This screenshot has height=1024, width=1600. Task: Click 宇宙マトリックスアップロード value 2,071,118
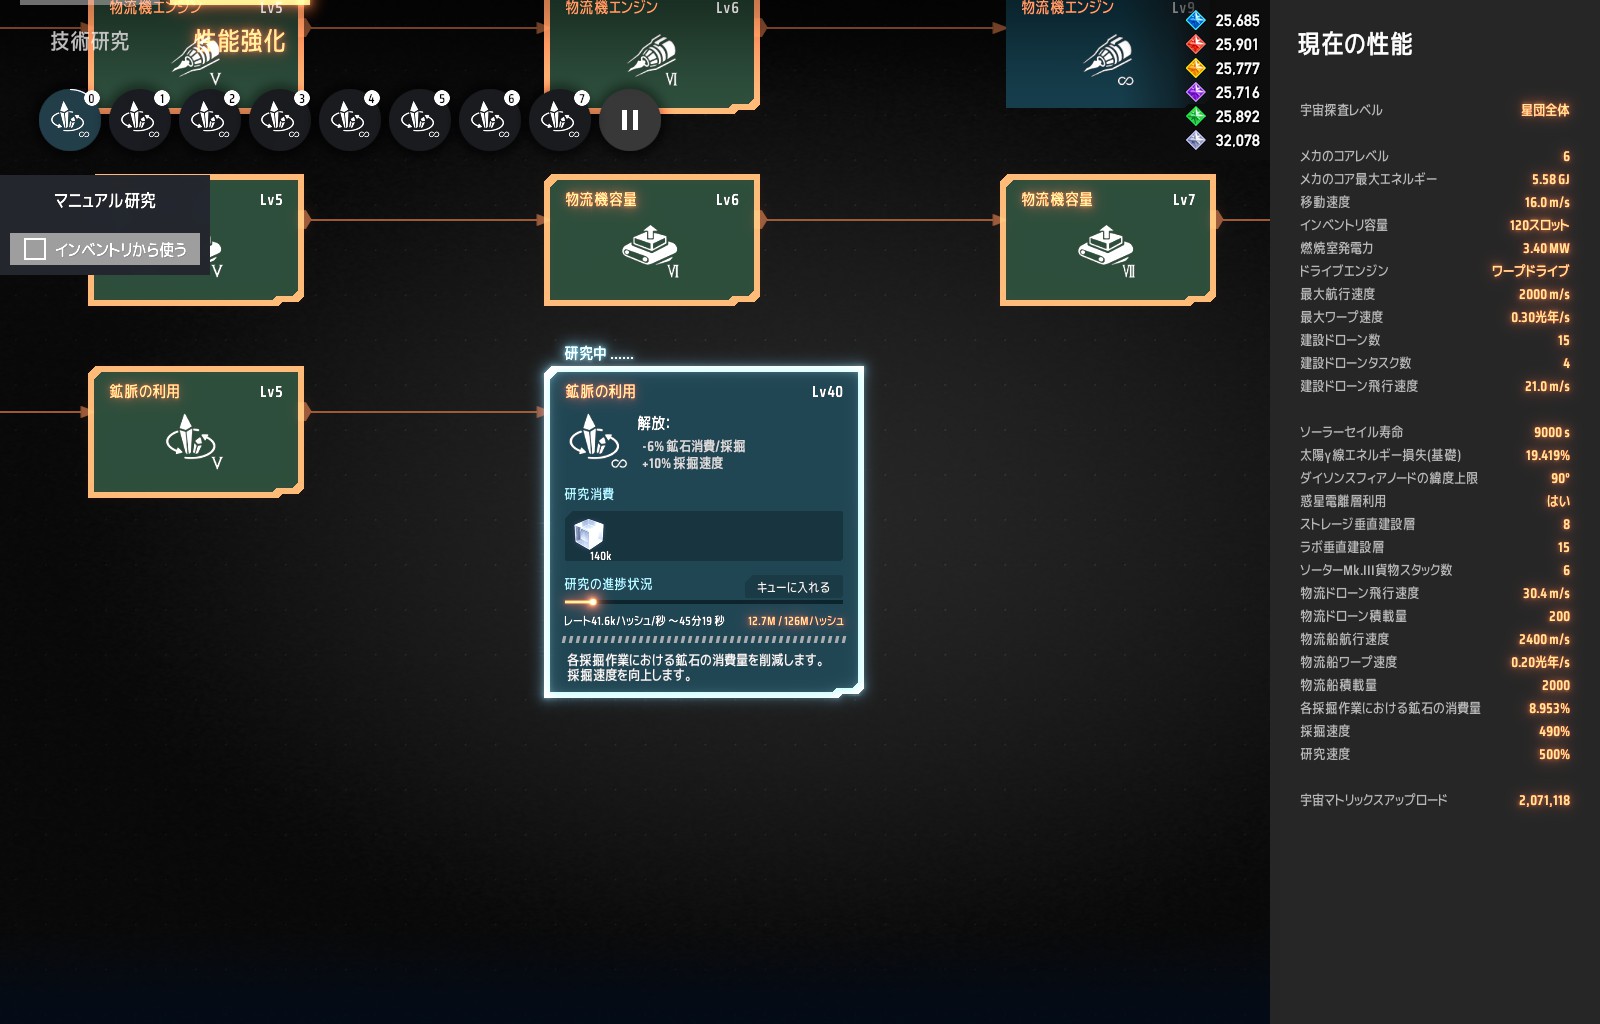[1544, 800]
